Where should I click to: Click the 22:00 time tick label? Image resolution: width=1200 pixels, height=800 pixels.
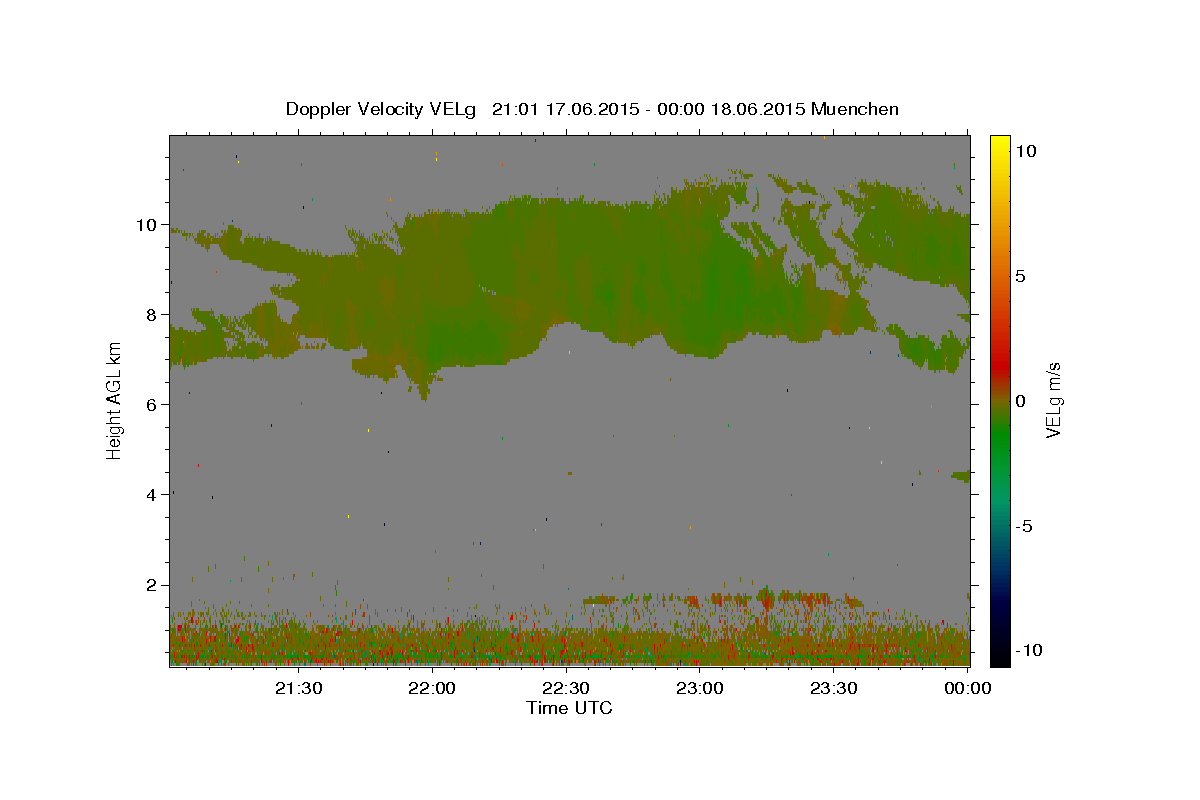tap(433, 688)
